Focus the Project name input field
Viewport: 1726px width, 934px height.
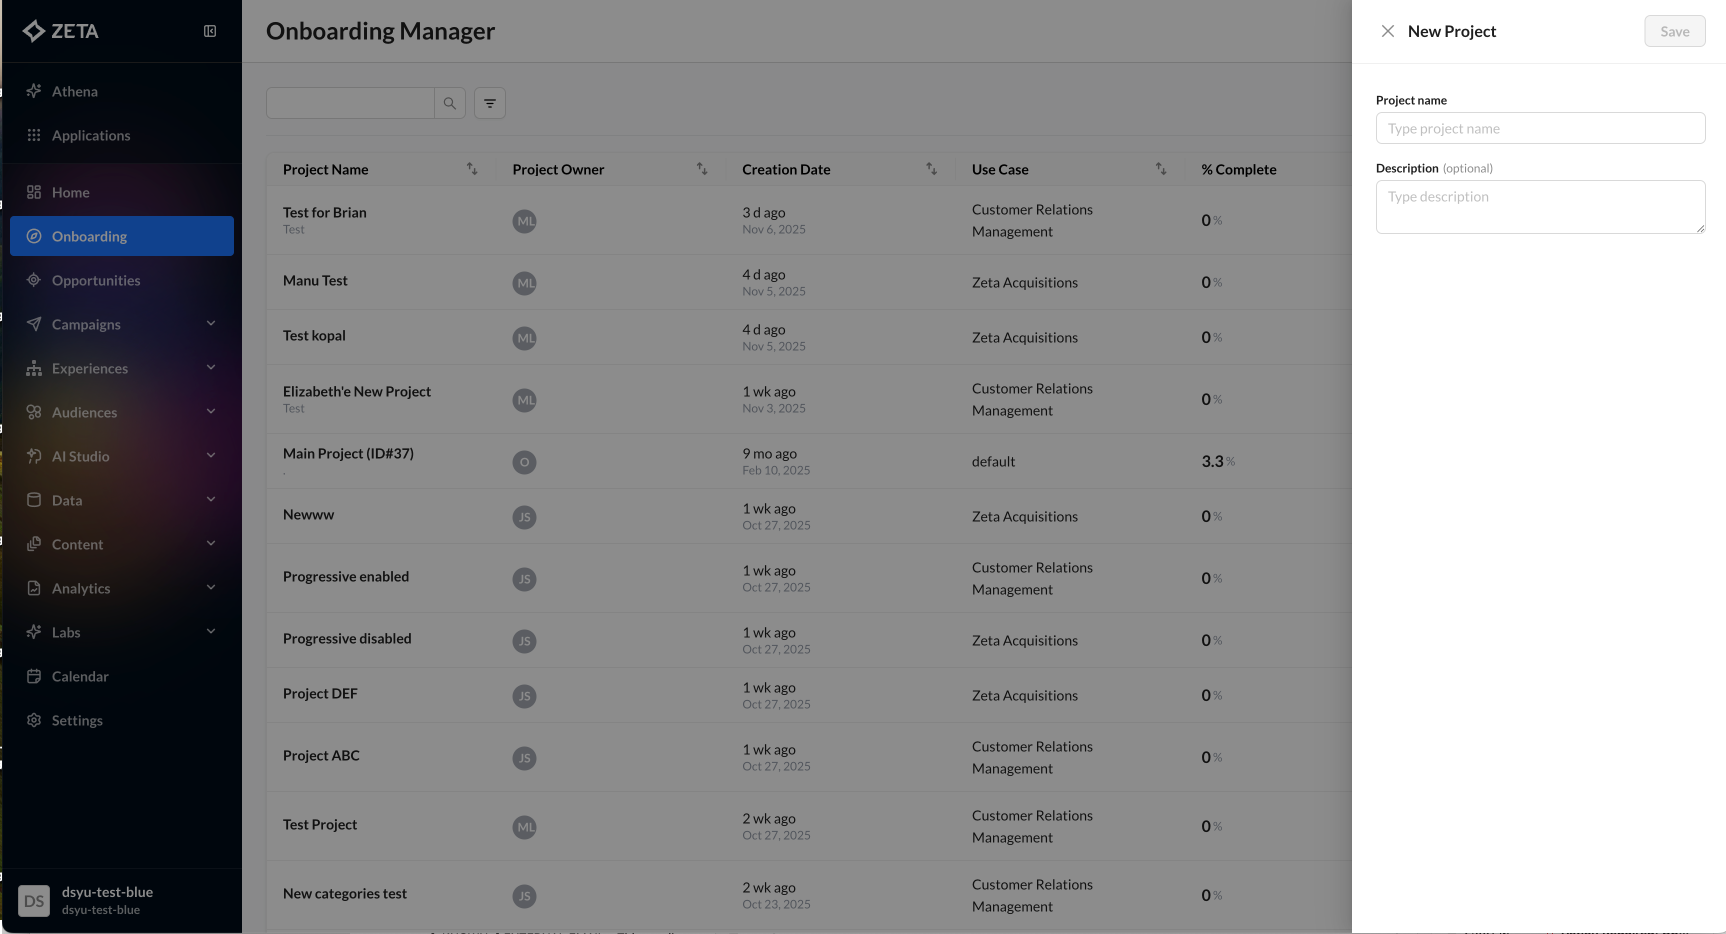1540,128
